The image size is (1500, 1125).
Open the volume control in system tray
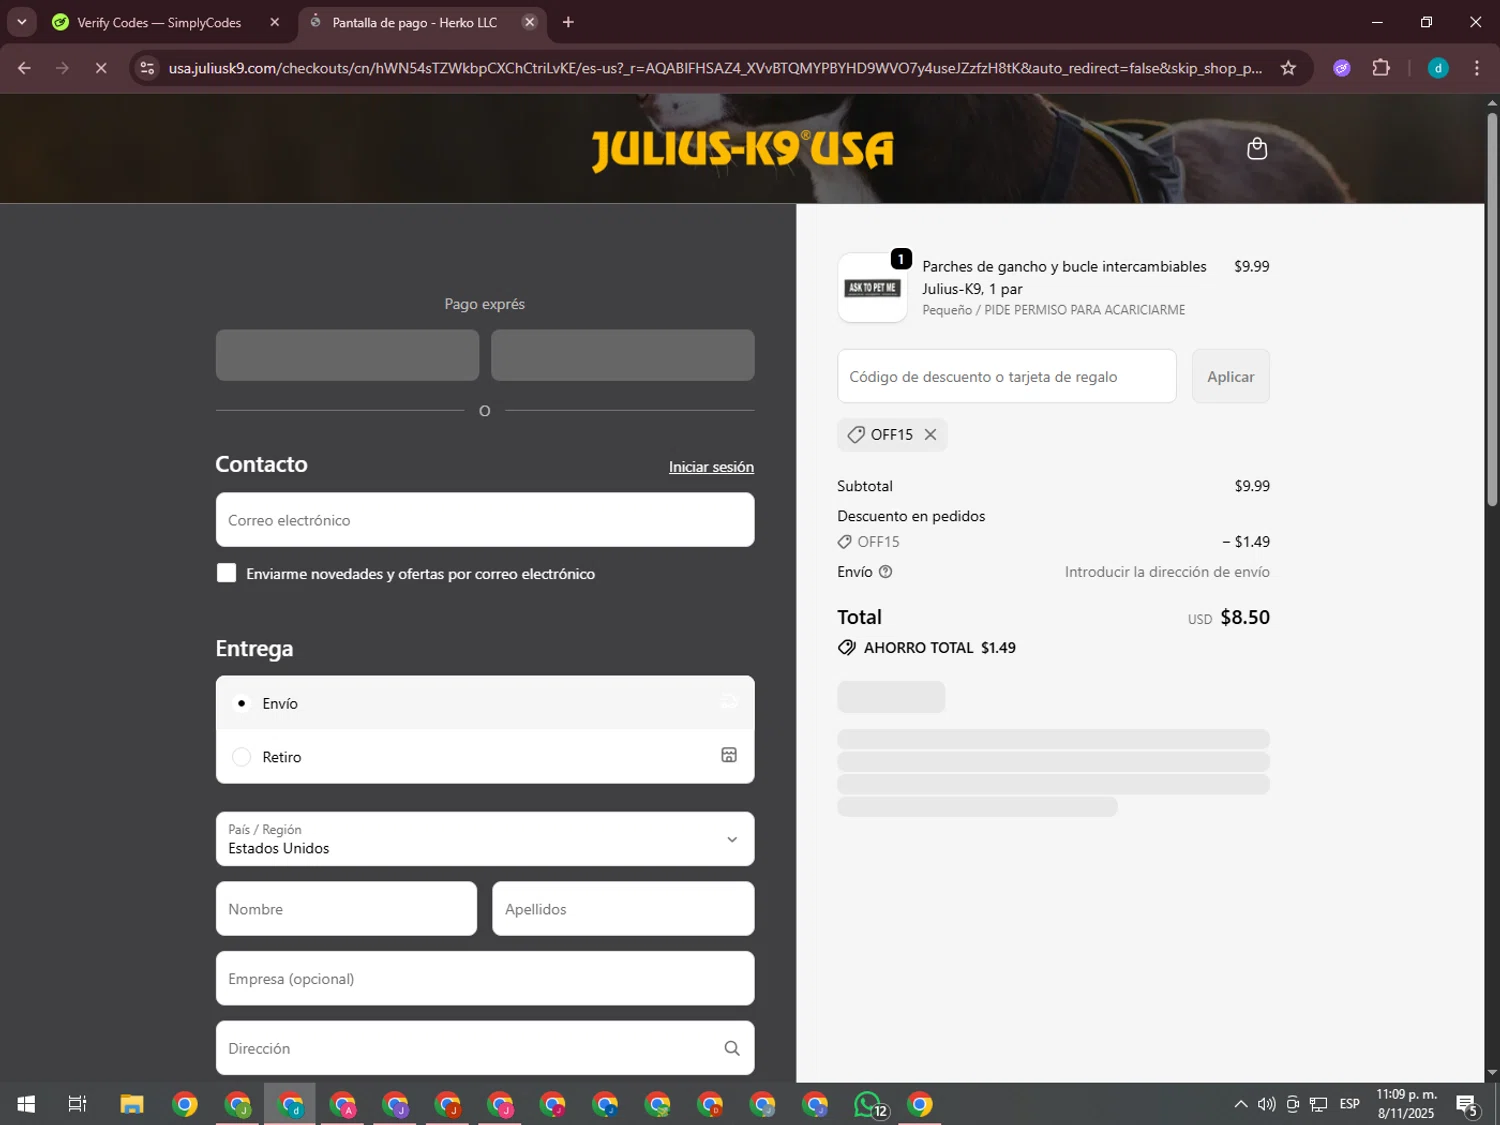coord(1266,1104)
